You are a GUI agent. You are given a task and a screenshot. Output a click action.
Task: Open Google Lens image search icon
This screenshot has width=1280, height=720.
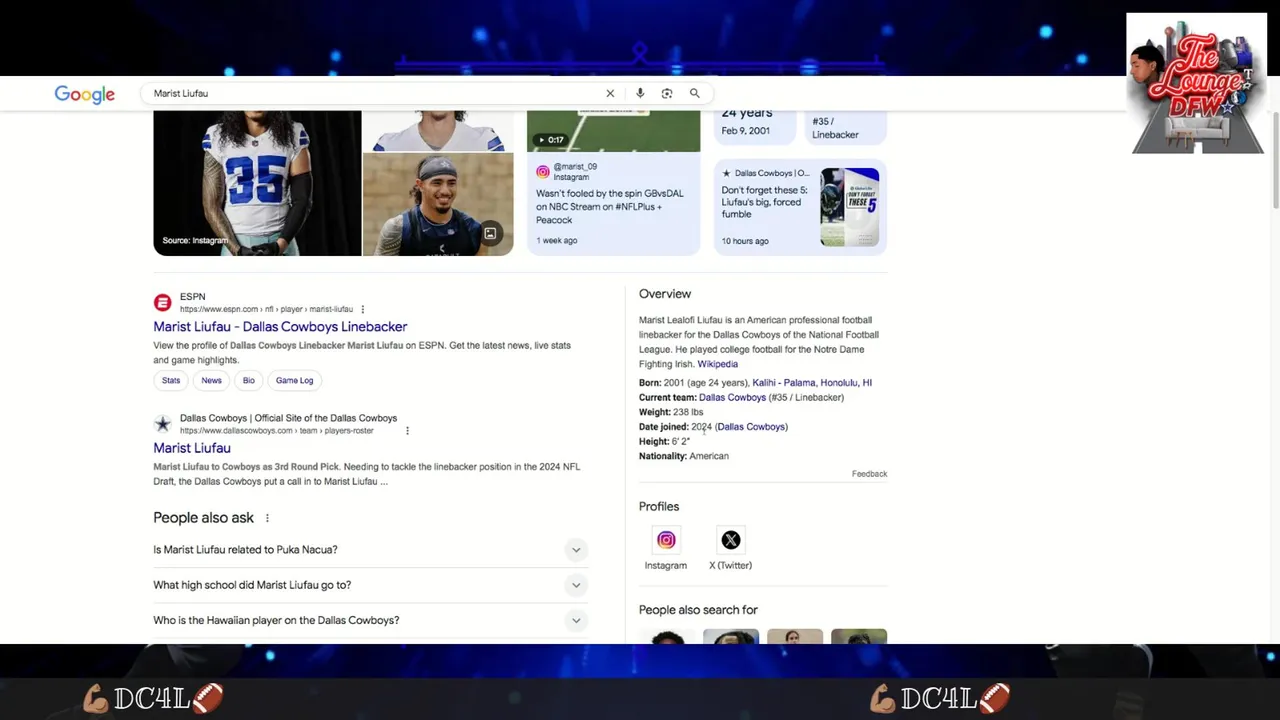pos(667,93)
